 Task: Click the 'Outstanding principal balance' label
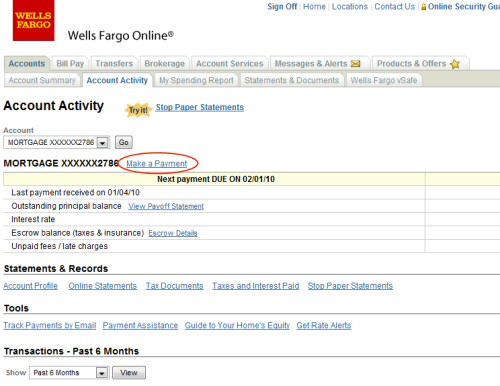tap(66, 206)
